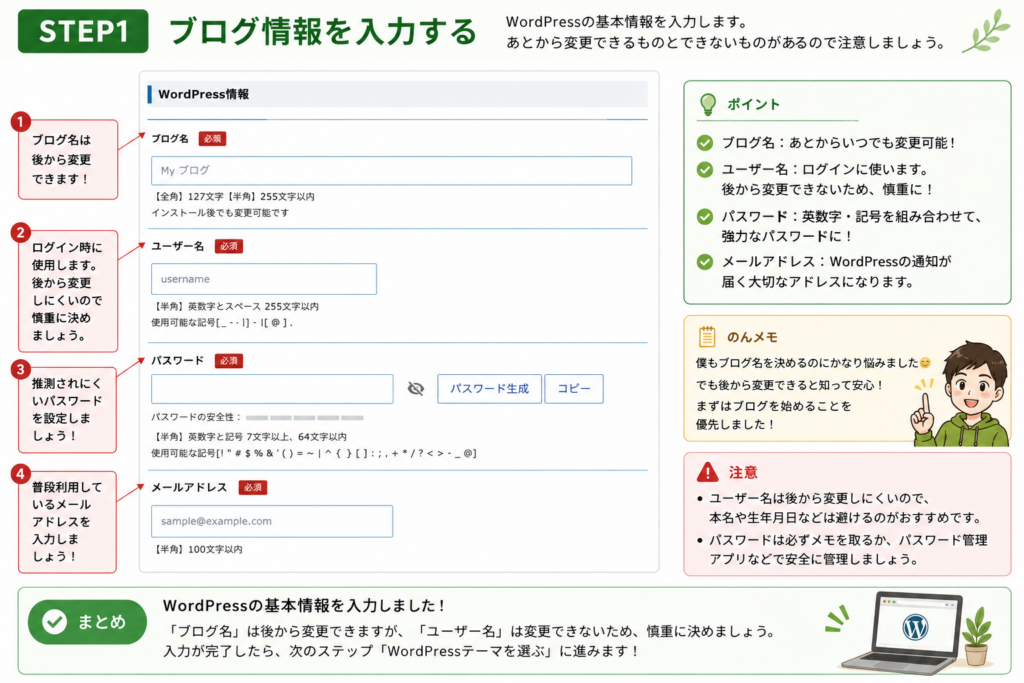1024x683 pixels.
Task: Click the smiling emoji in のんメモ text
Action: (x=925, y=363)
